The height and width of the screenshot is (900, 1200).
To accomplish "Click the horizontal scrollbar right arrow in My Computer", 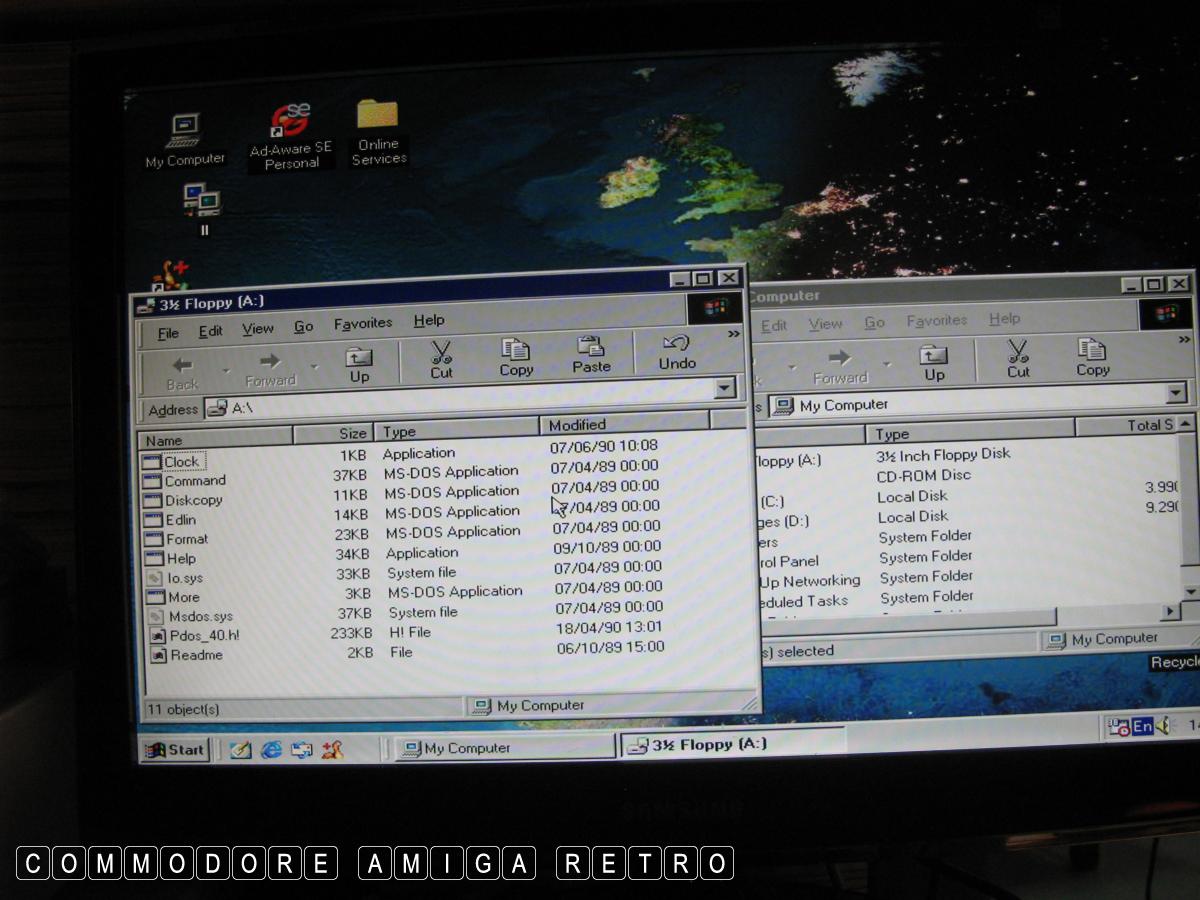I will (1169, 611).
